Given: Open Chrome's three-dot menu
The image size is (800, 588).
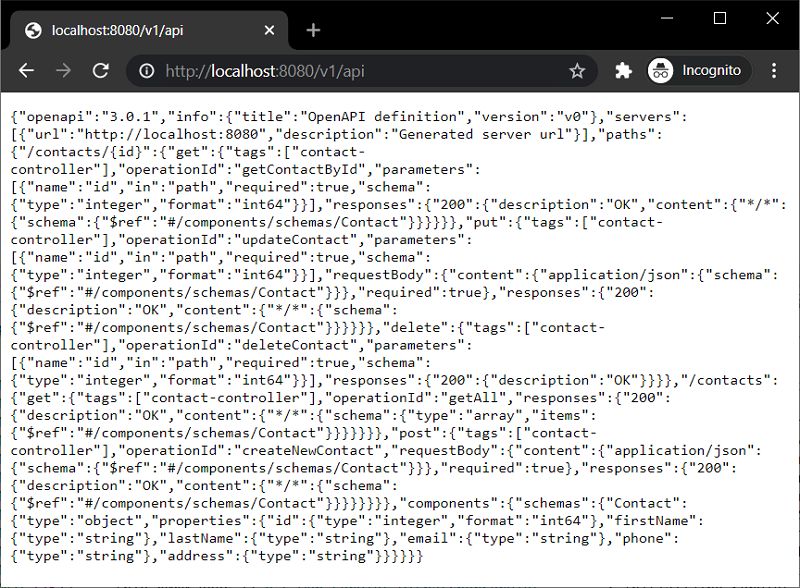Looking at the screenshot, I should [x=774, y=70].
